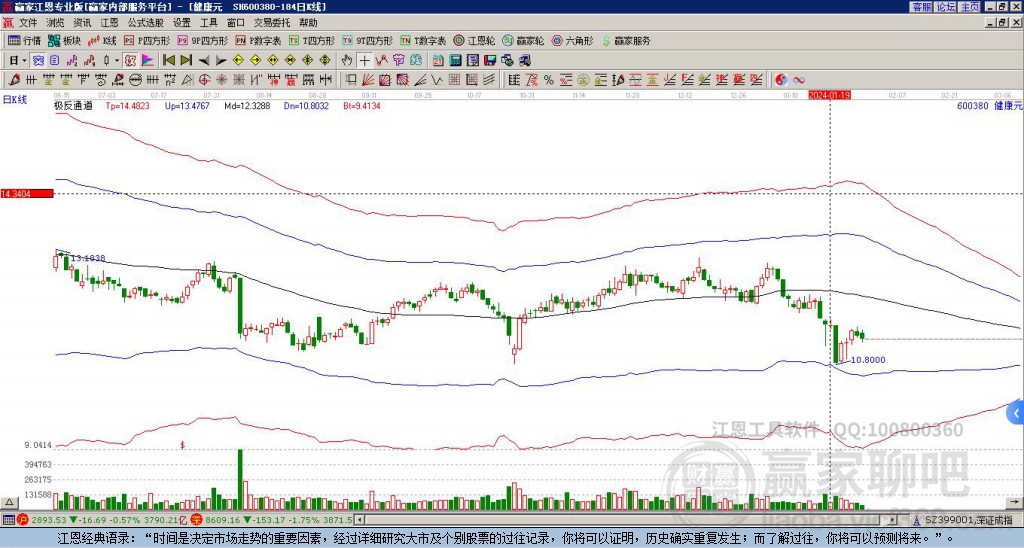Image resolution: width=1024 pixels, height=548 pixels.
Task: Open the 文件 menu
Action: 28,23
